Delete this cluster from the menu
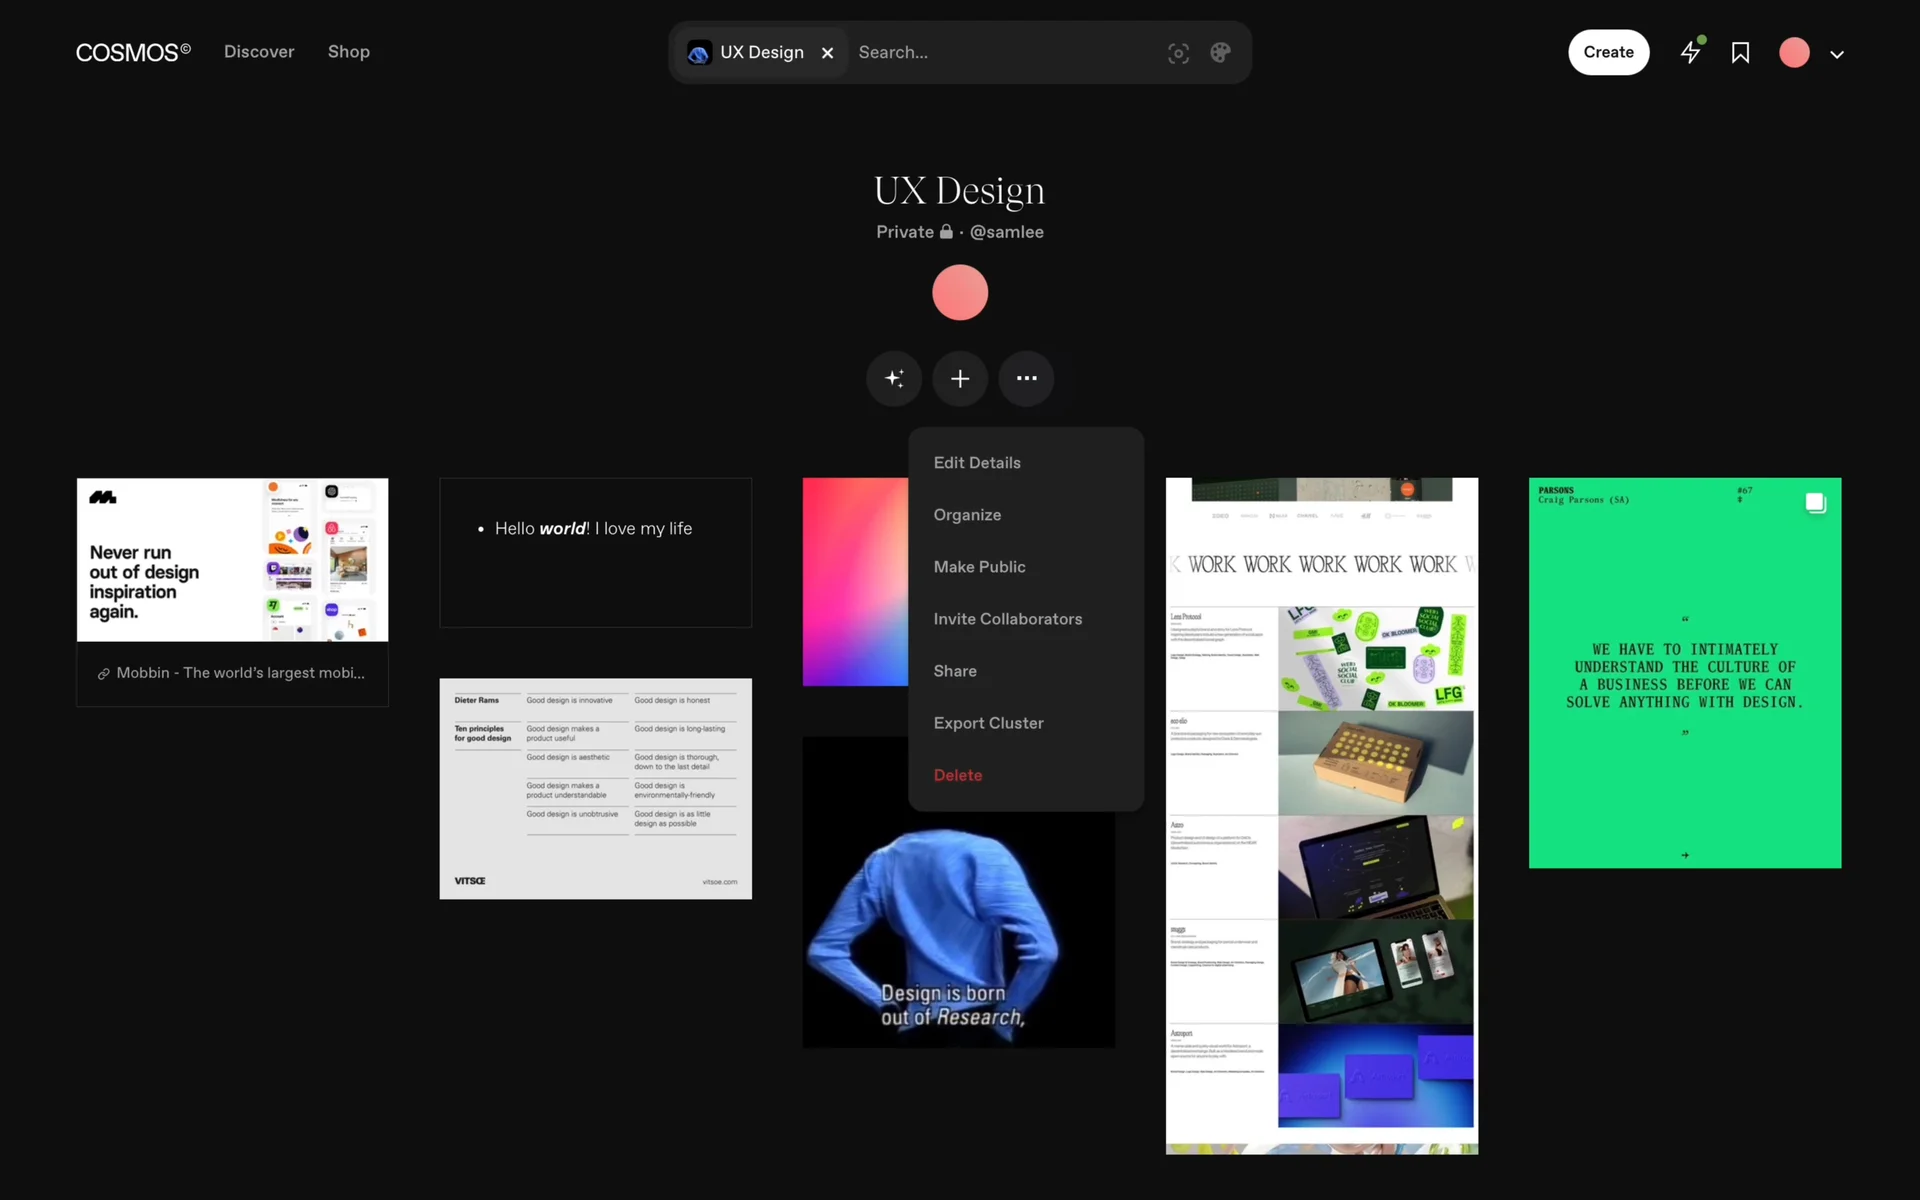This screenshot has width=1920, height=1200. click(957, 775)
